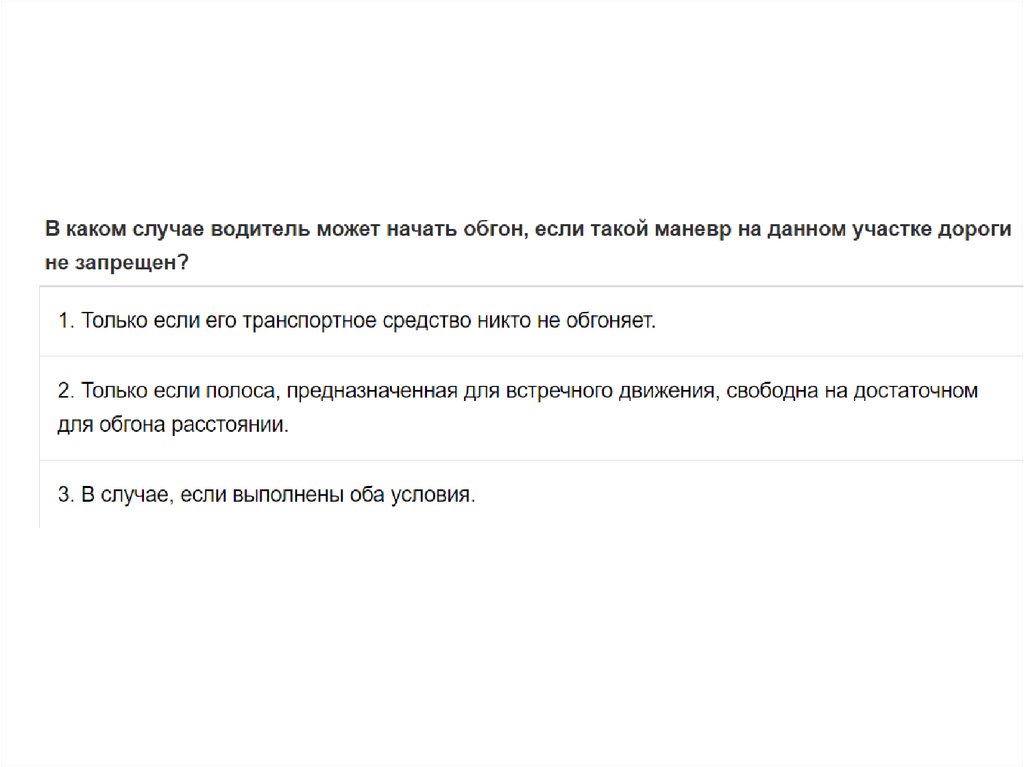Choose answer 2 about the oncoming lane
Image resolution: width=1024 pixels, height=767 pixels.
516,407
